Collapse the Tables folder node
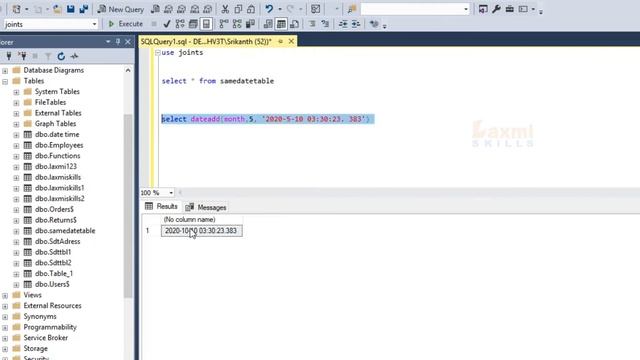640x360 pixels. tap(5, 82)
